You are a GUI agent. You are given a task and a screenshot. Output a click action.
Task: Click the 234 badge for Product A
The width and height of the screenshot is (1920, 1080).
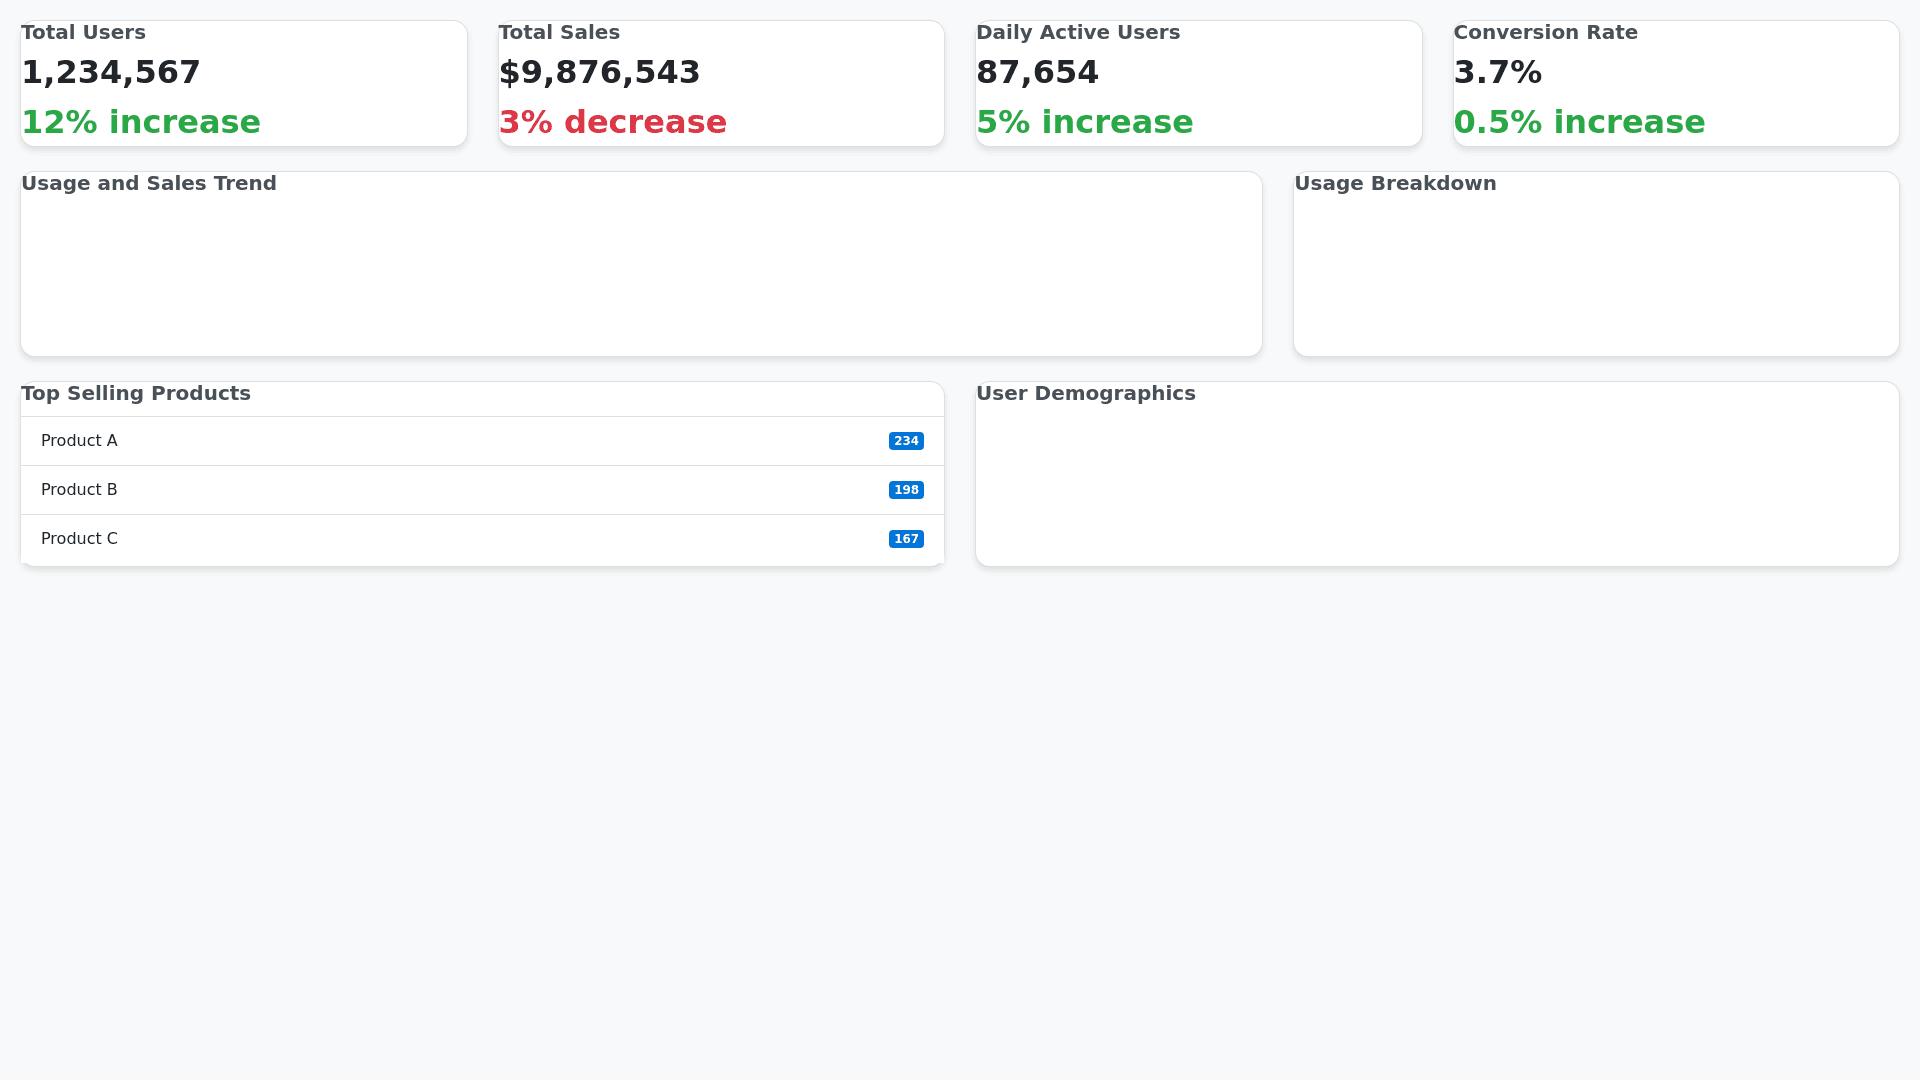906,441
